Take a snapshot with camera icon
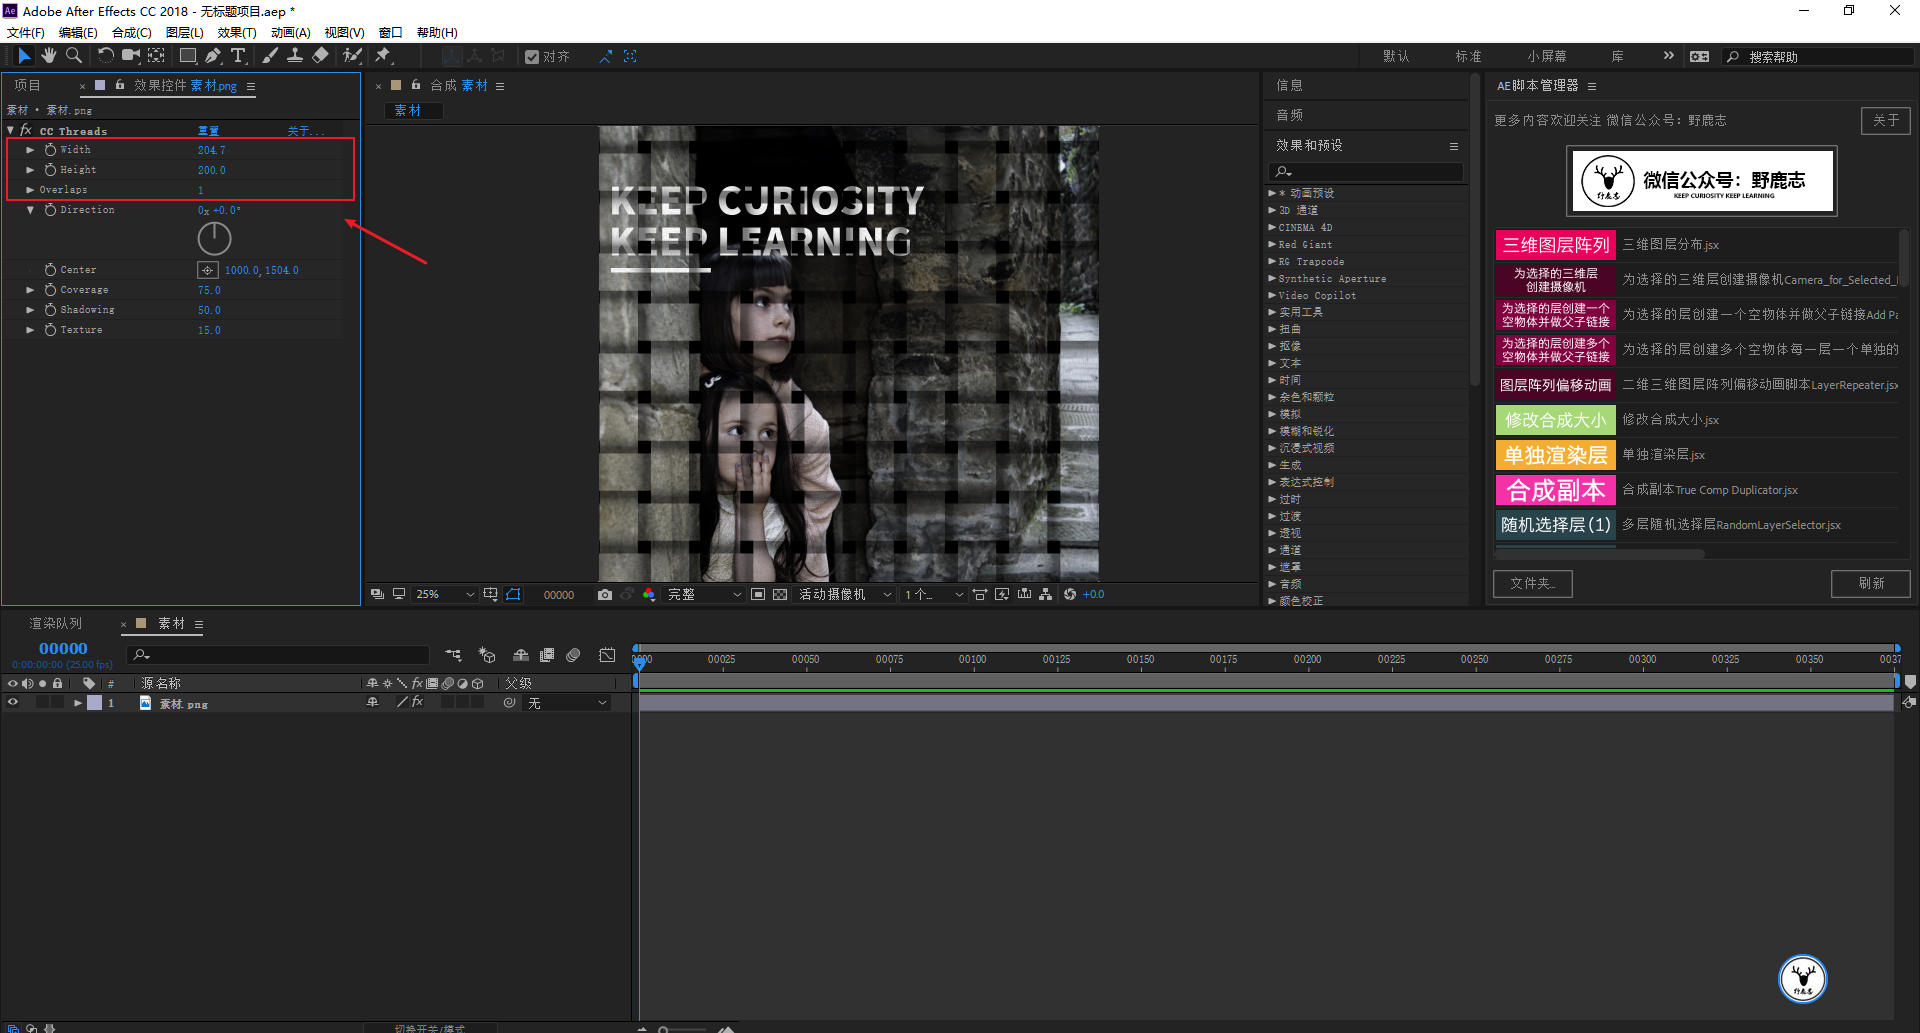Screen dimensions: 1920x1033 pos(605,594)
